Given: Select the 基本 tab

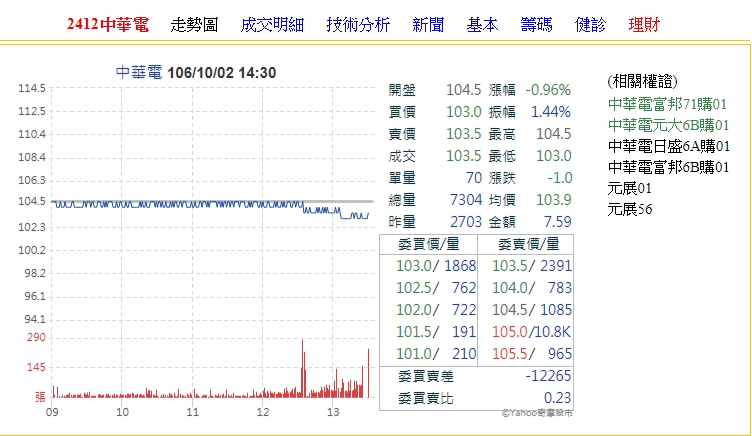Looking at the screenshot, I should pos(482,24).
